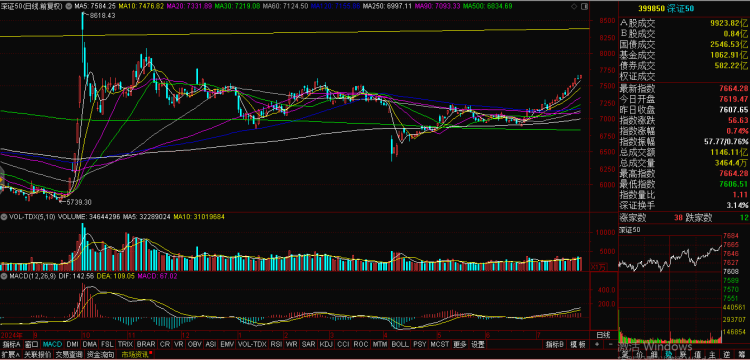The image size is (750, 360).
Task: Expand the 指标A indicator menu
Action: (12, 344)
